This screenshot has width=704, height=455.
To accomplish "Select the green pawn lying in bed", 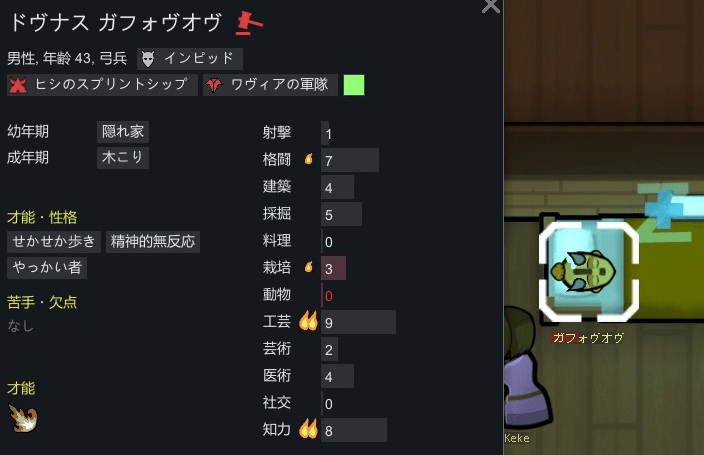I will click(x=584, y=272).
